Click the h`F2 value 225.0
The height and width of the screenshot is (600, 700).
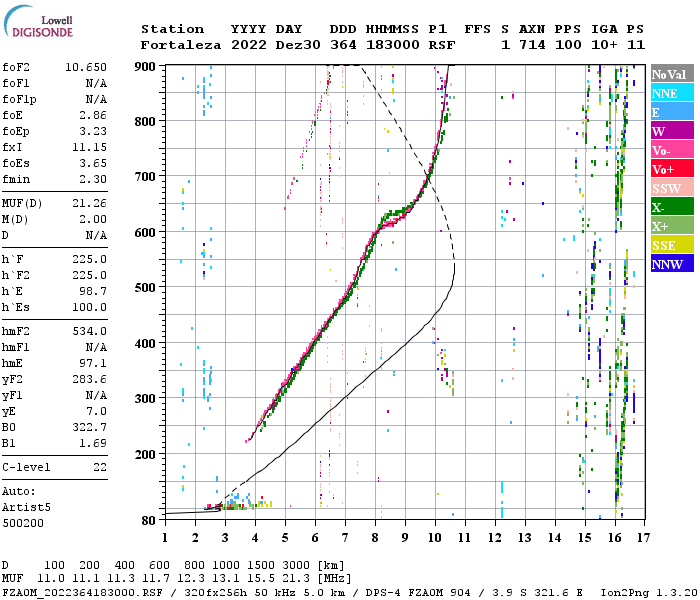click(x=89, y=275)
